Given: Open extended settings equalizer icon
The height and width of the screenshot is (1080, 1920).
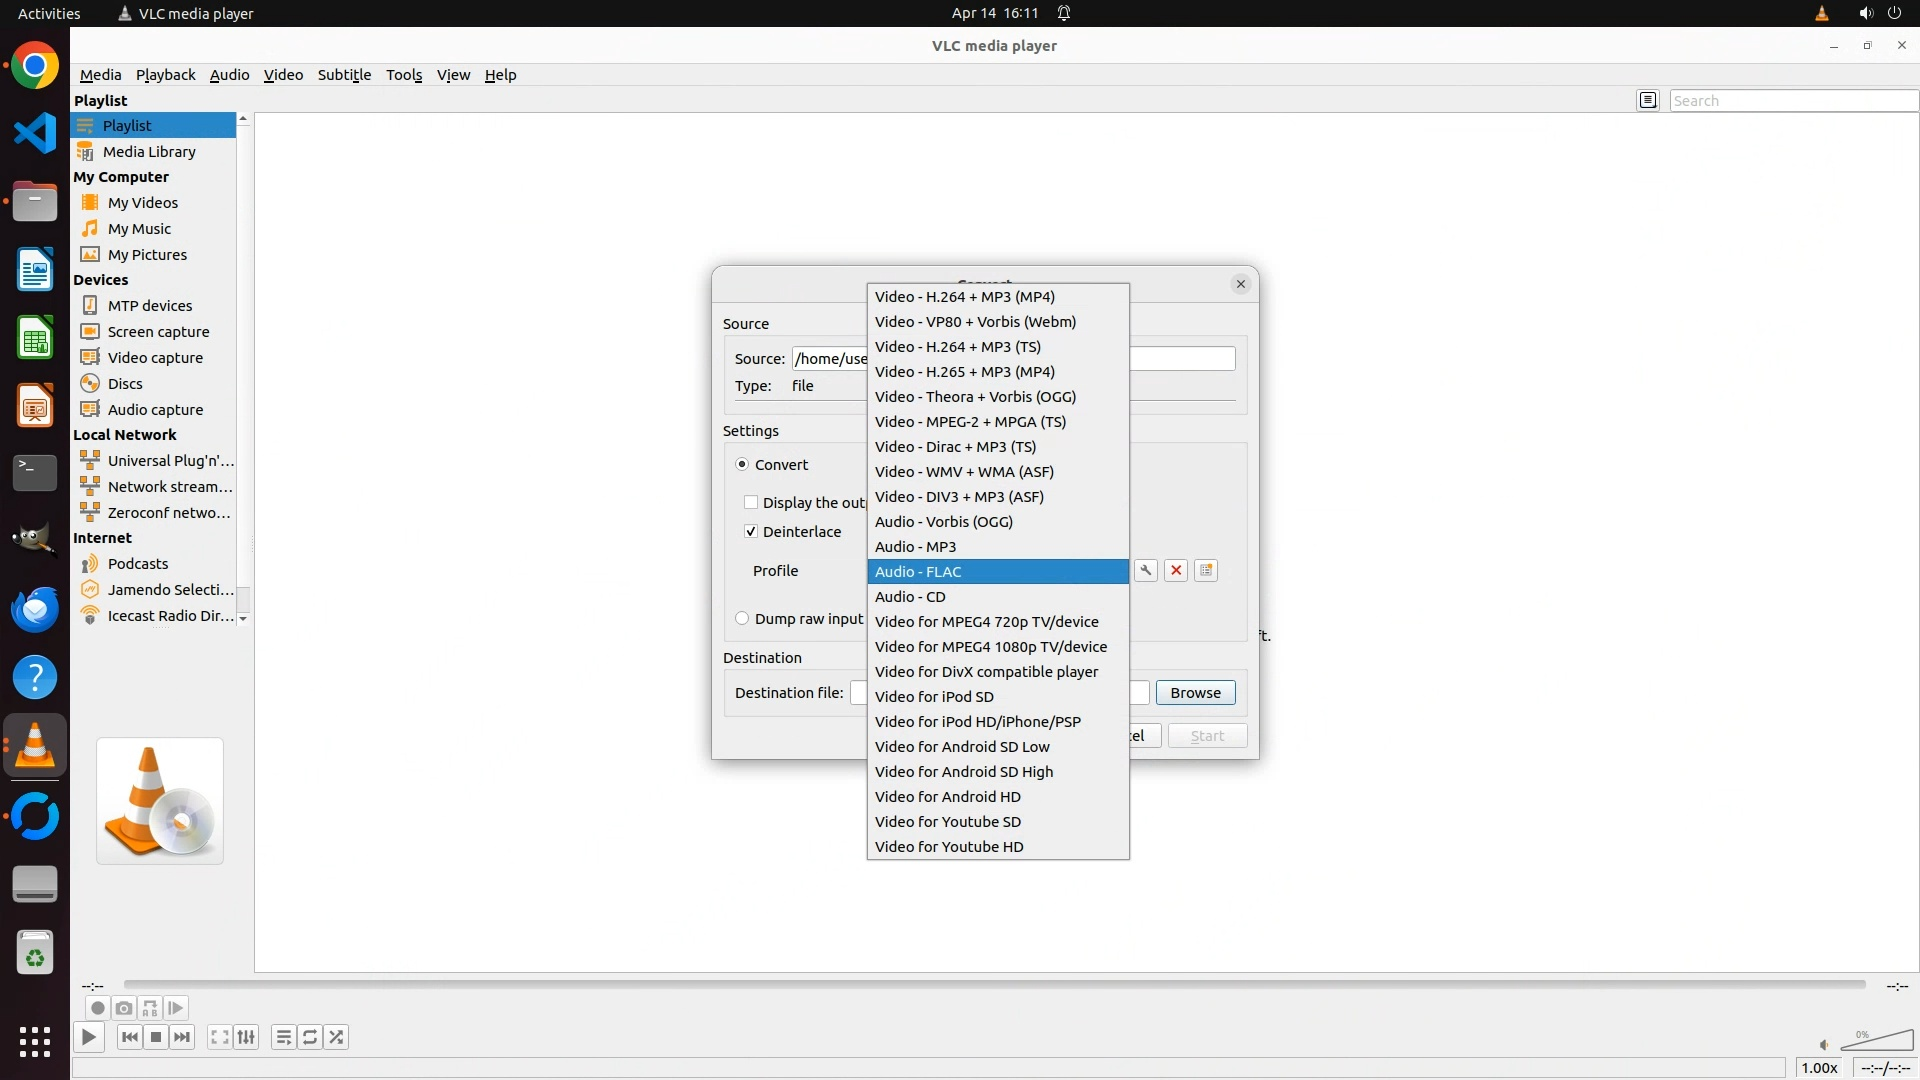Looking at the screenshot, I should (x=246, y=1037).
